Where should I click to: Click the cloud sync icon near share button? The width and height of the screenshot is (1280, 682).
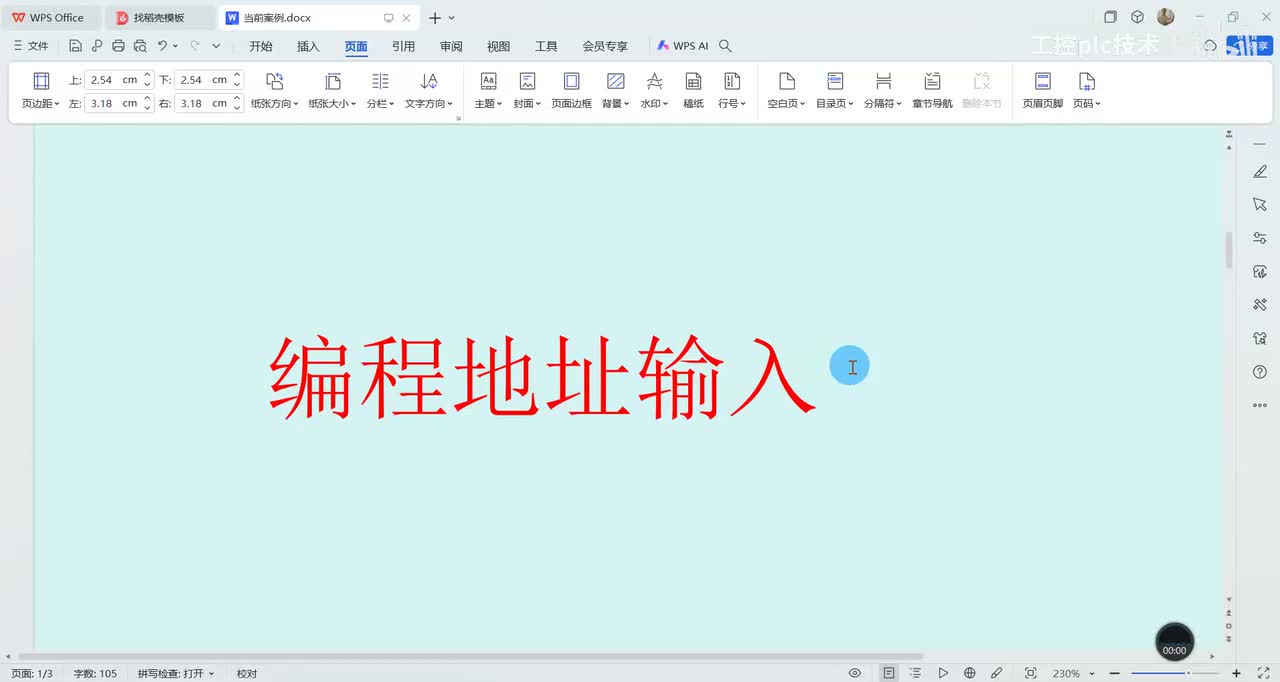coord(1210,46)
